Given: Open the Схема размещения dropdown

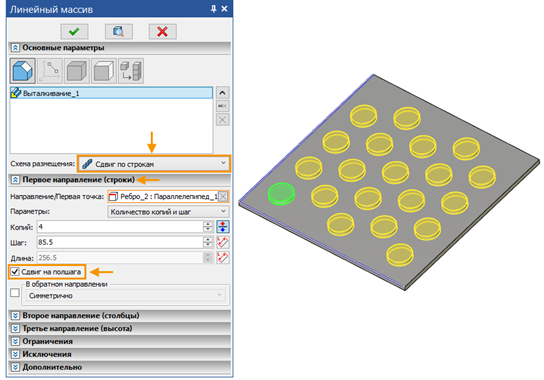Looking at the screenshot, I should tap(154, 163).
